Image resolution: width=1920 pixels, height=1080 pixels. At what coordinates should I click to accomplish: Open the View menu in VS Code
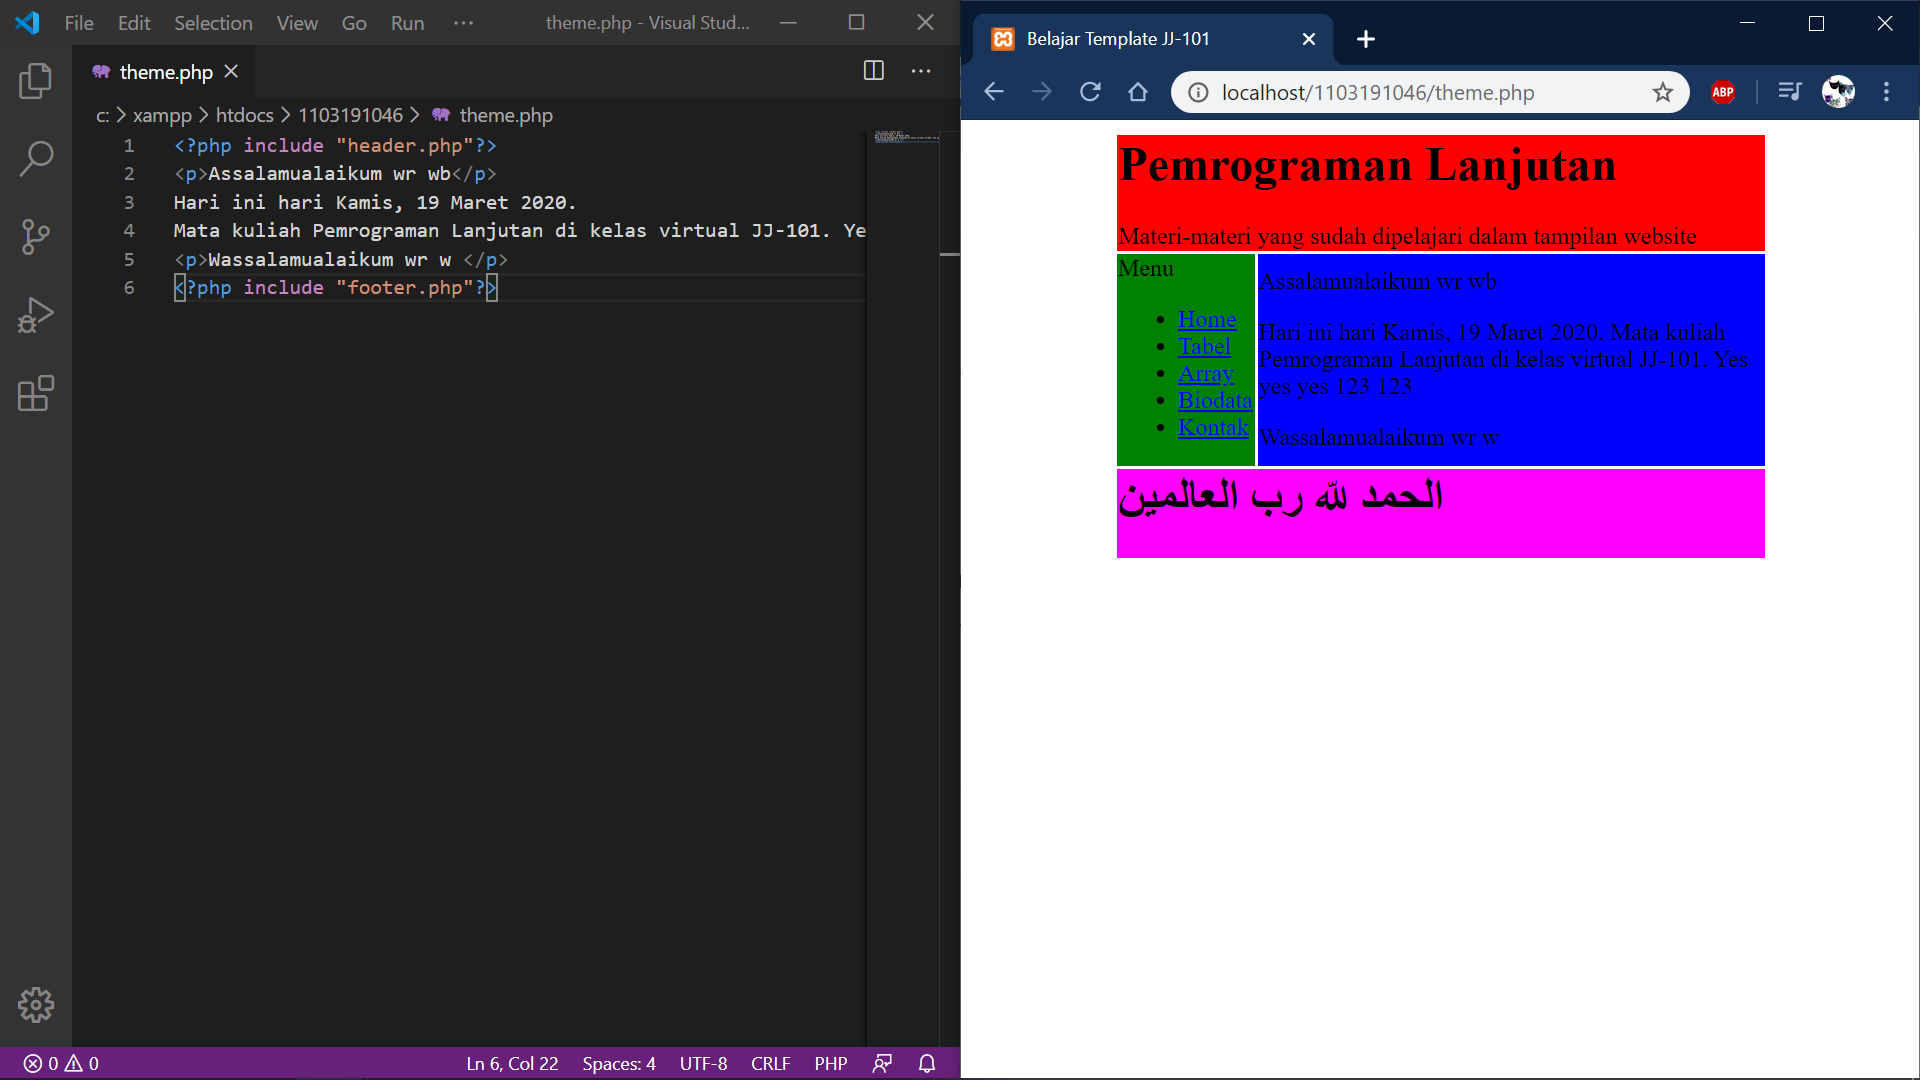tap(297, 22)
